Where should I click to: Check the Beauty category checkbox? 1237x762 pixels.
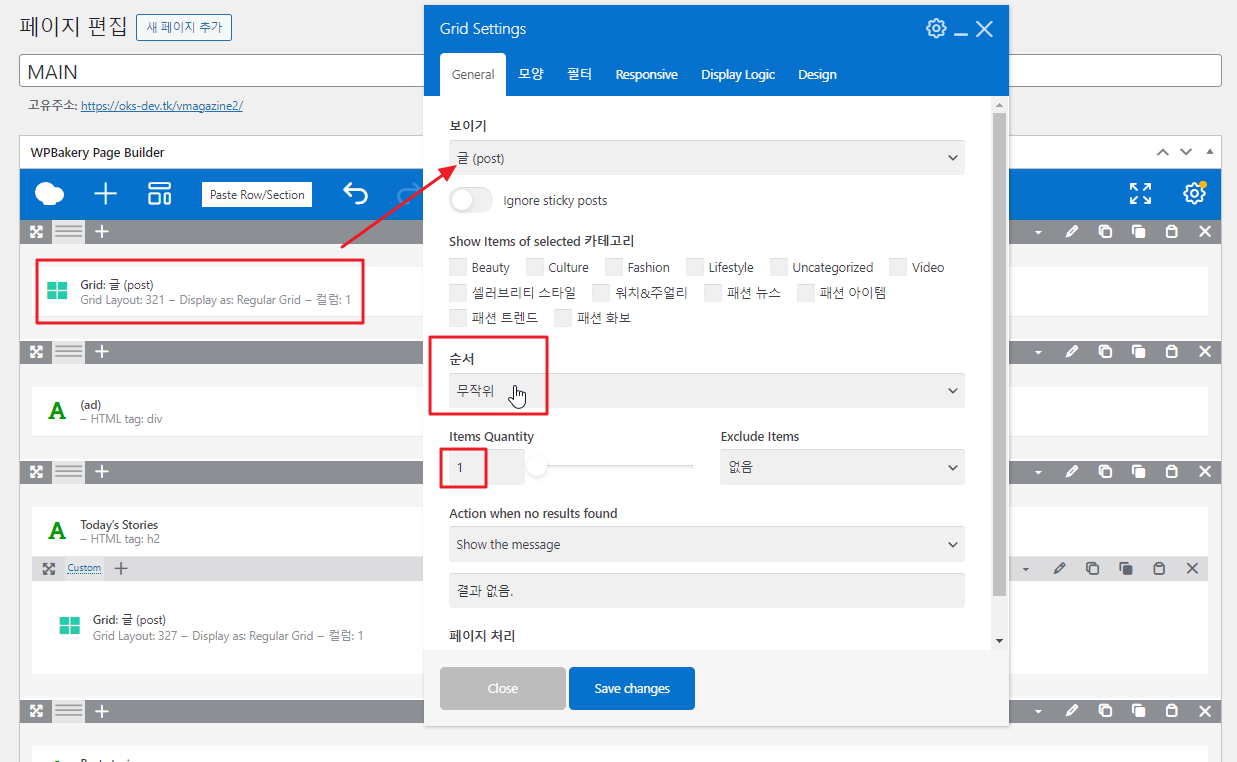[x=458, y=267]
